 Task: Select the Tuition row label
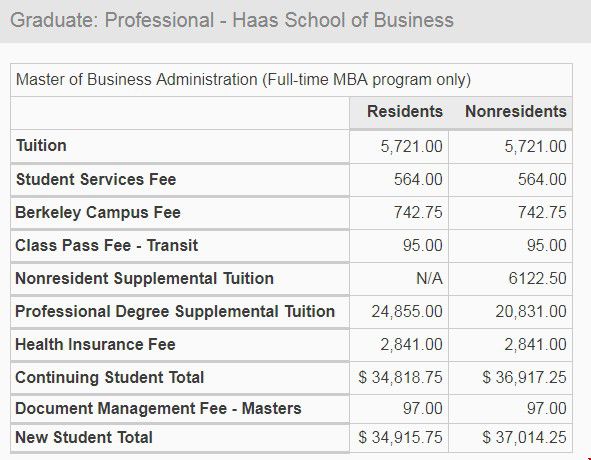coord(41,146)
